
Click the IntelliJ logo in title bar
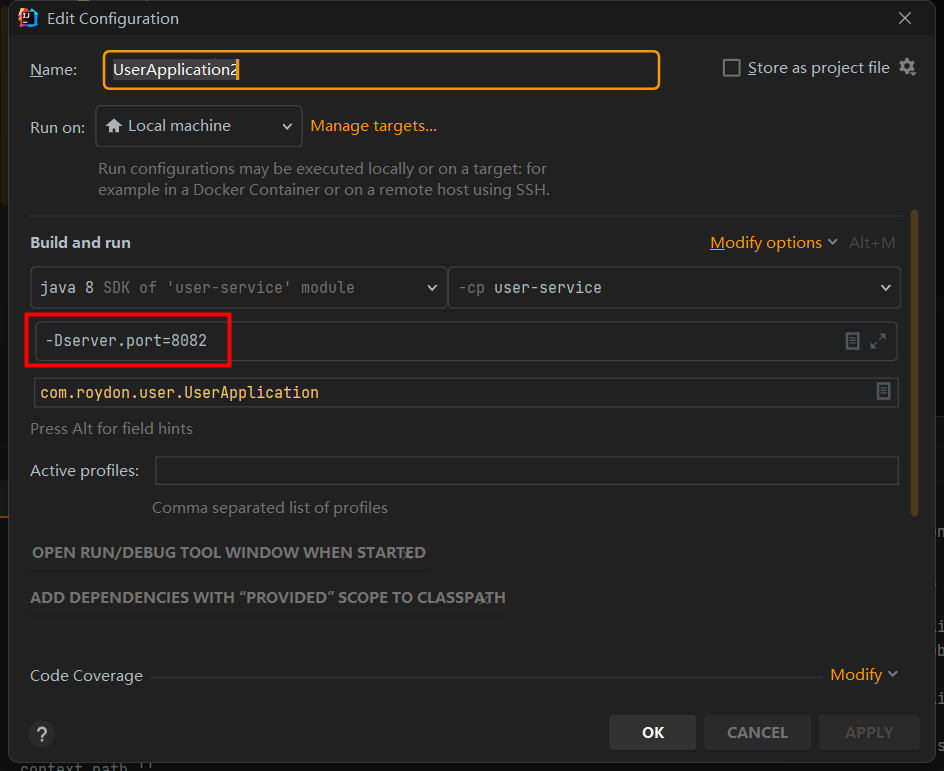[28, 18]
